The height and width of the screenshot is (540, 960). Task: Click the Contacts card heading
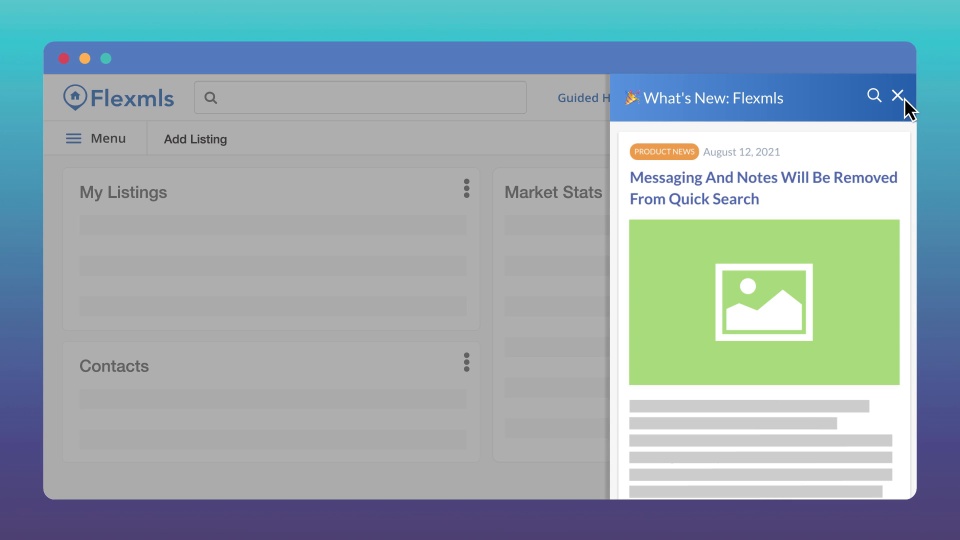(114, 366)
